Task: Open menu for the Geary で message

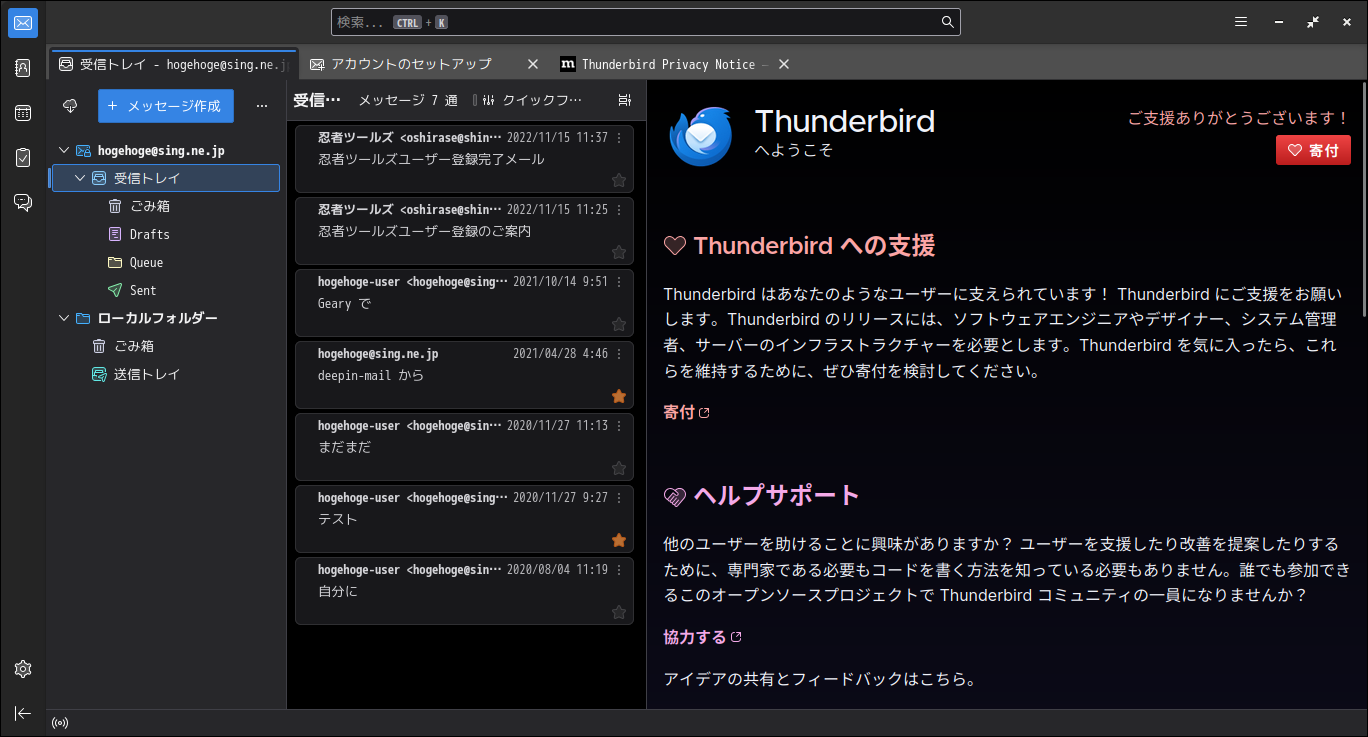Action: (619, 282)
